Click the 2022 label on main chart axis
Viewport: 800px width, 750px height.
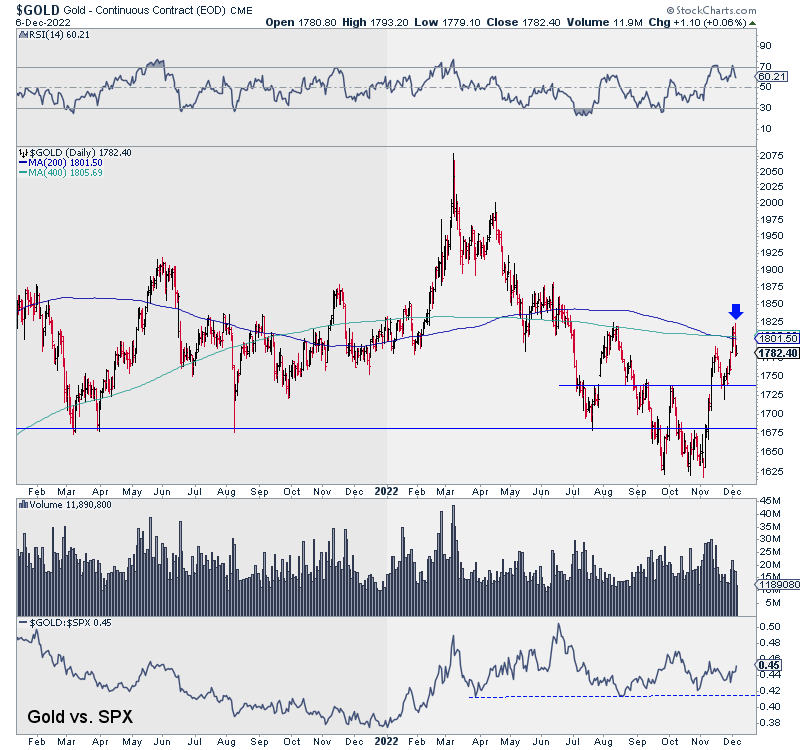click(386, 492)
